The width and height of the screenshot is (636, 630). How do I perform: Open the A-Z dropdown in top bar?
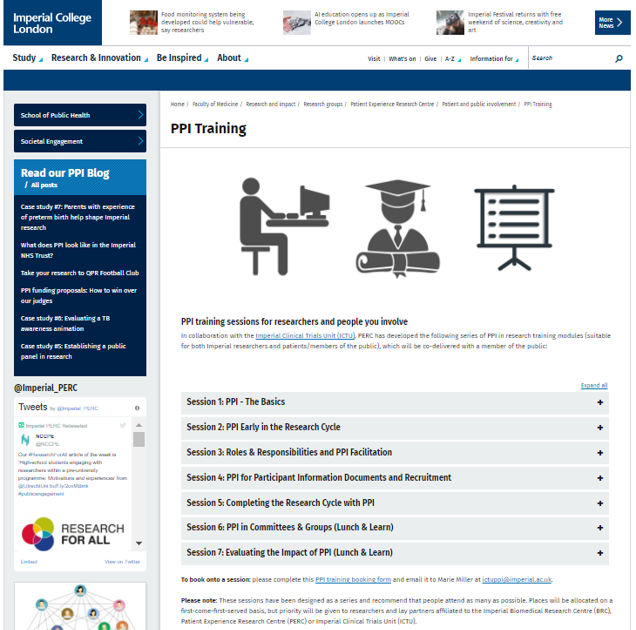[452, 59]
